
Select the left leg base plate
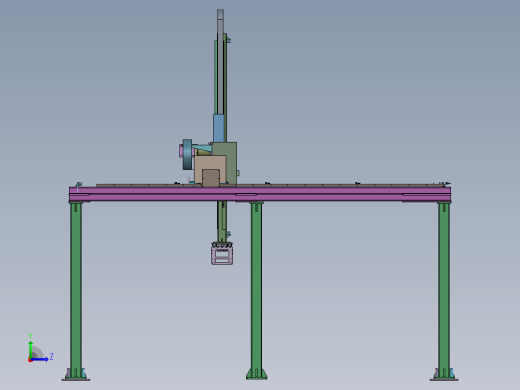76,379
